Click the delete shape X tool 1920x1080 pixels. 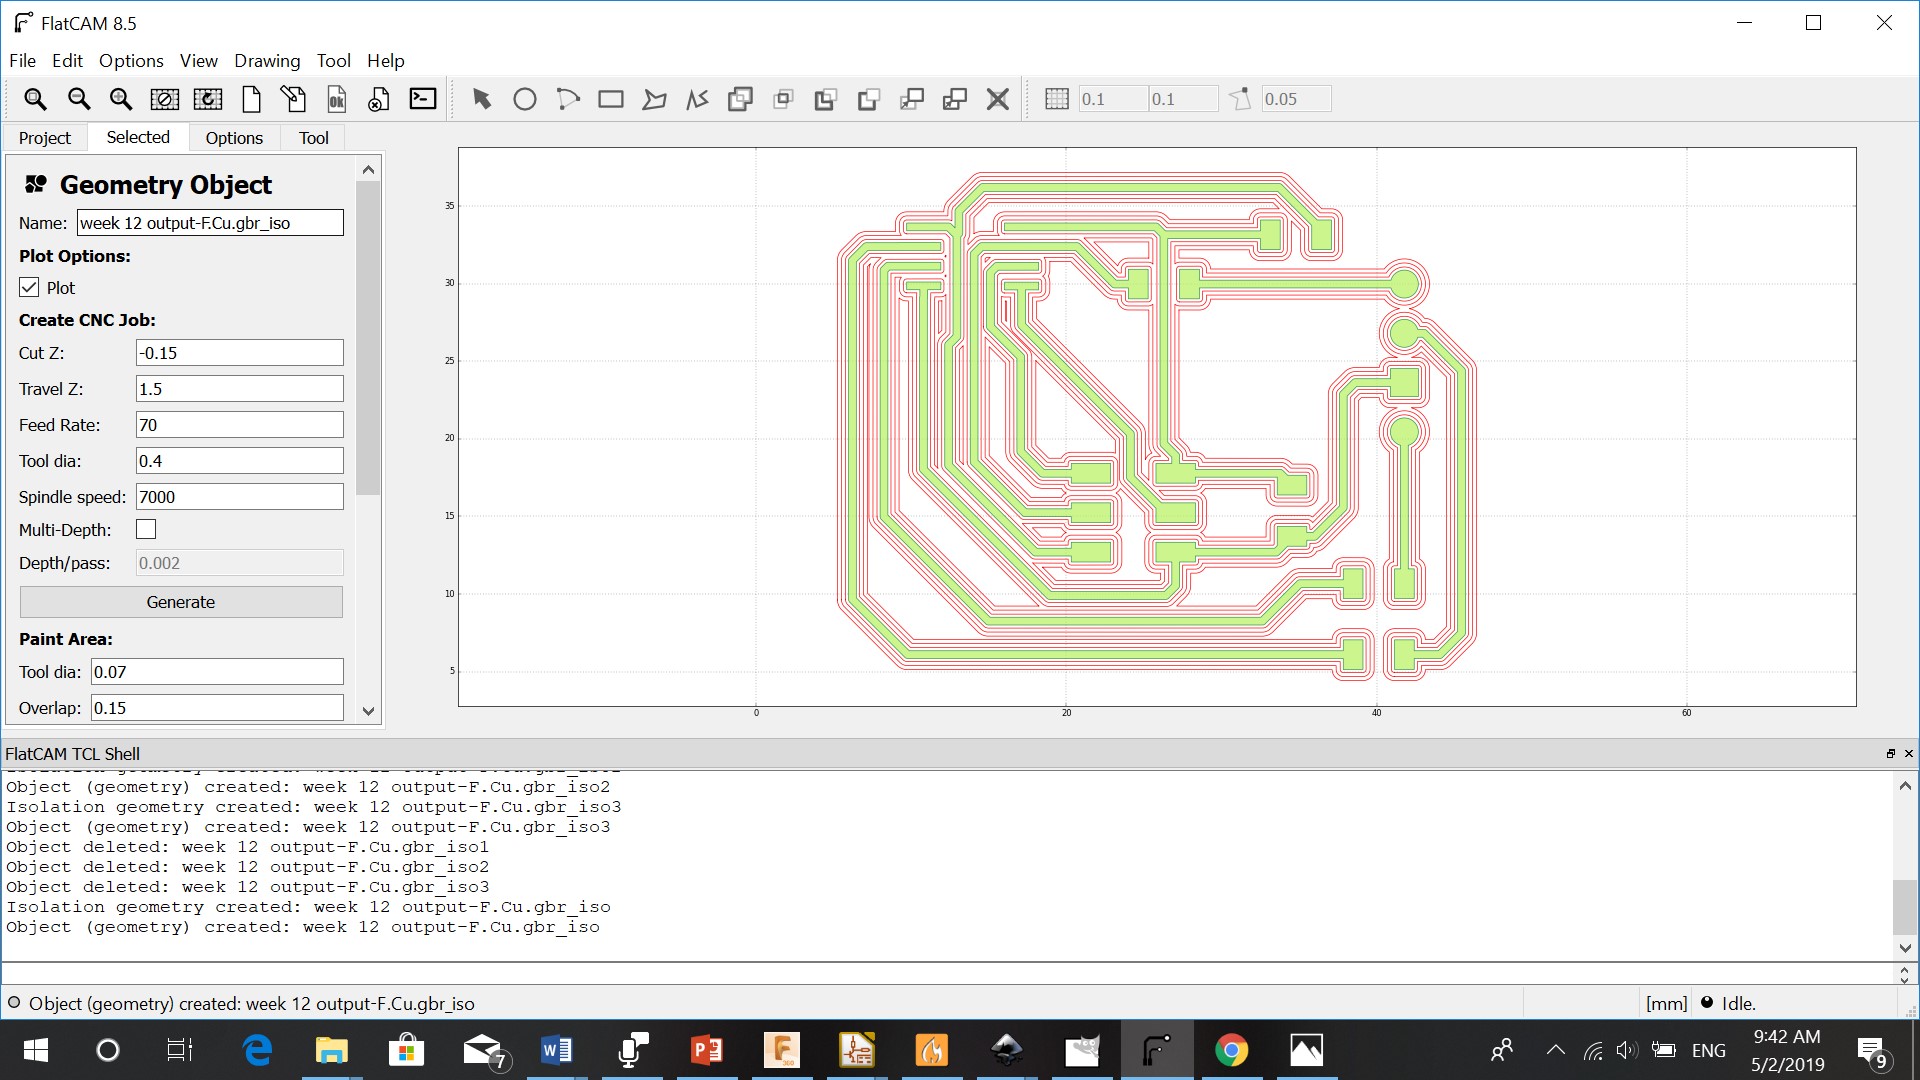click(x=997, y=99)
